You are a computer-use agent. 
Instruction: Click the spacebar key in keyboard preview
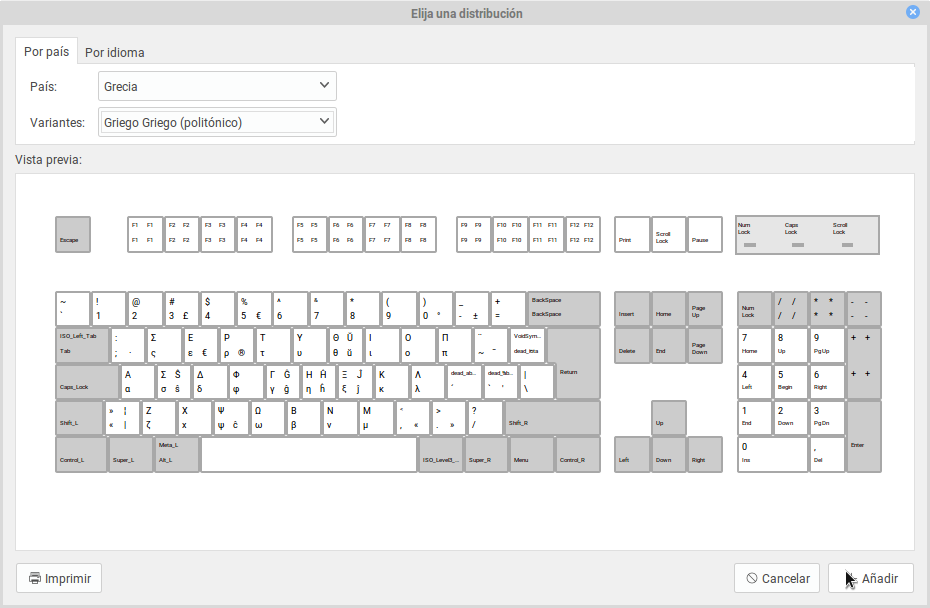tap(308, 455)
